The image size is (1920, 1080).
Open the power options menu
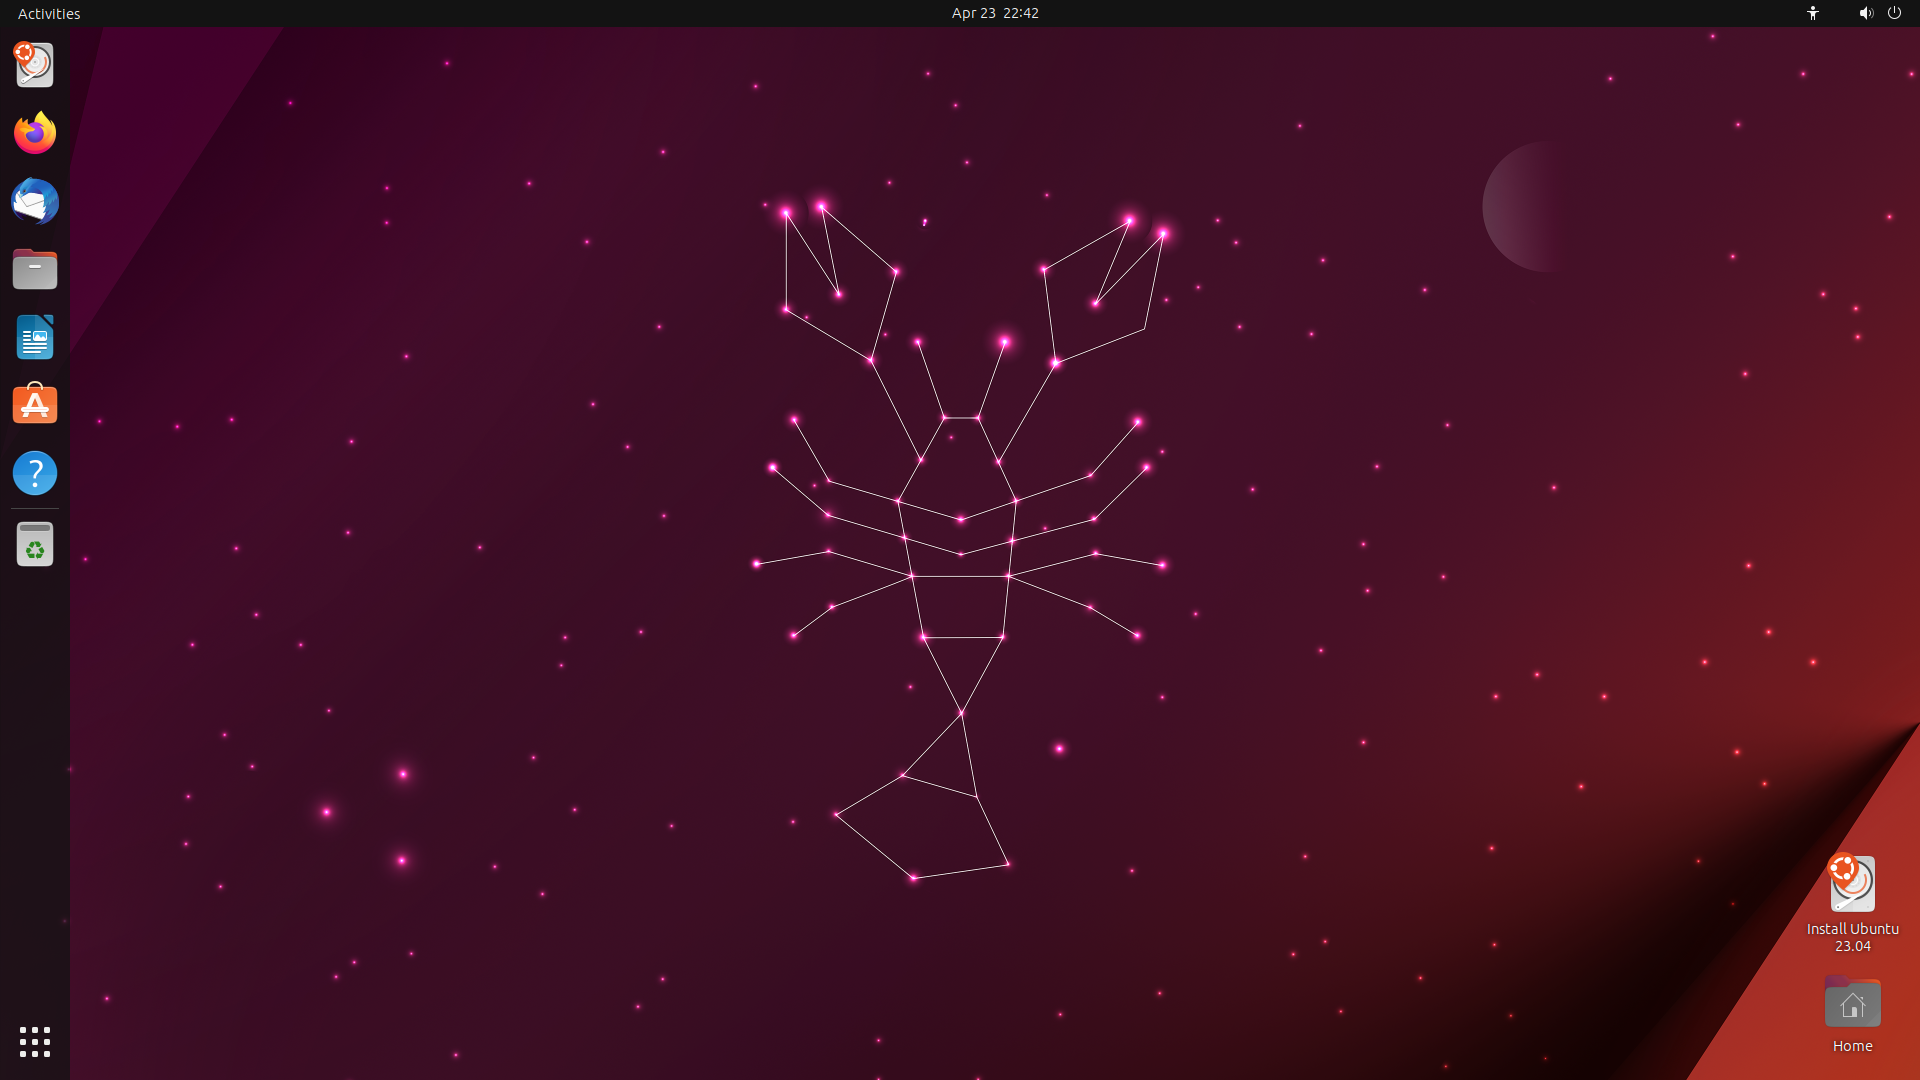1896,13
